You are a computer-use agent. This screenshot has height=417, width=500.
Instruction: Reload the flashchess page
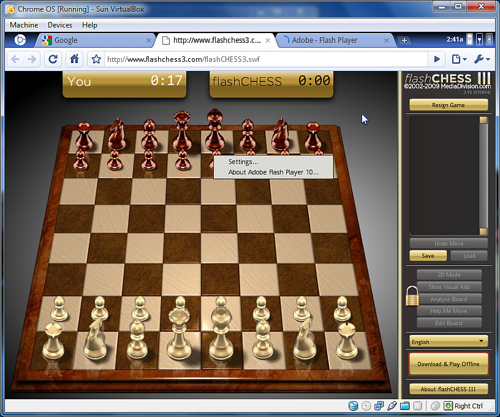tap(53, 59)
